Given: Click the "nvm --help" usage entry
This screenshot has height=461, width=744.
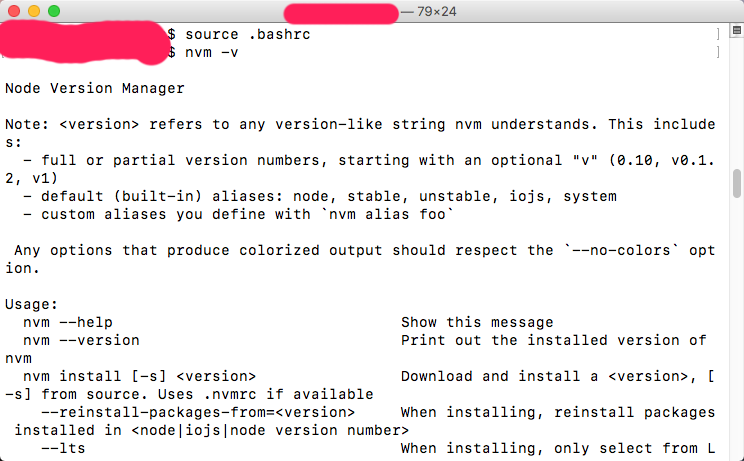Looking at the screenshot, I should pos(68,322).
